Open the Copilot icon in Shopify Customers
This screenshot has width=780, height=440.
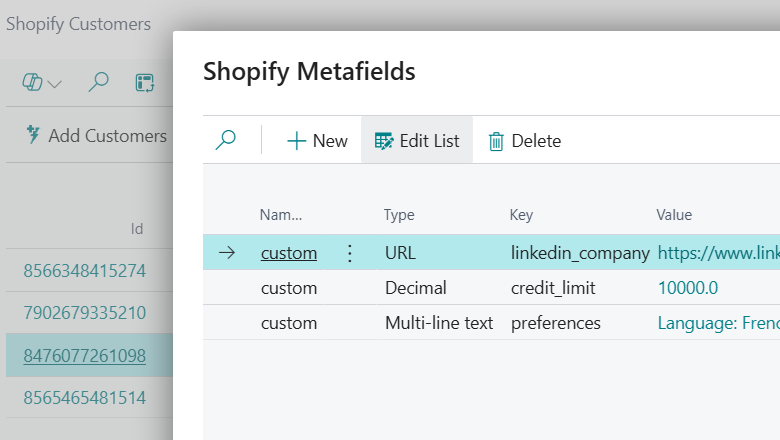[32, 82]
